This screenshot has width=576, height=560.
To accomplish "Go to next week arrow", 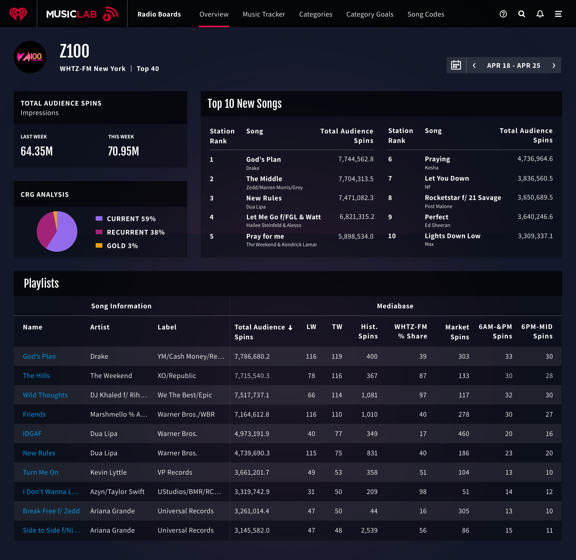I will pyautogui.click(x=554, y=65).
